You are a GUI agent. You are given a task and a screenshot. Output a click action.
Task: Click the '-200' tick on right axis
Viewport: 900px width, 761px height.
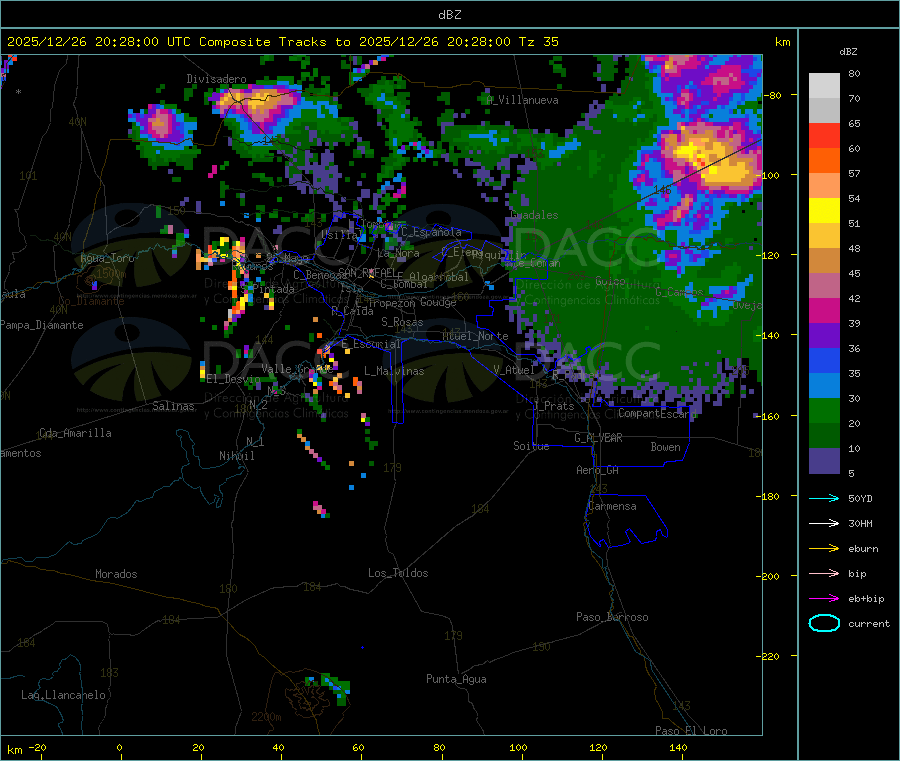pos(769,576)
